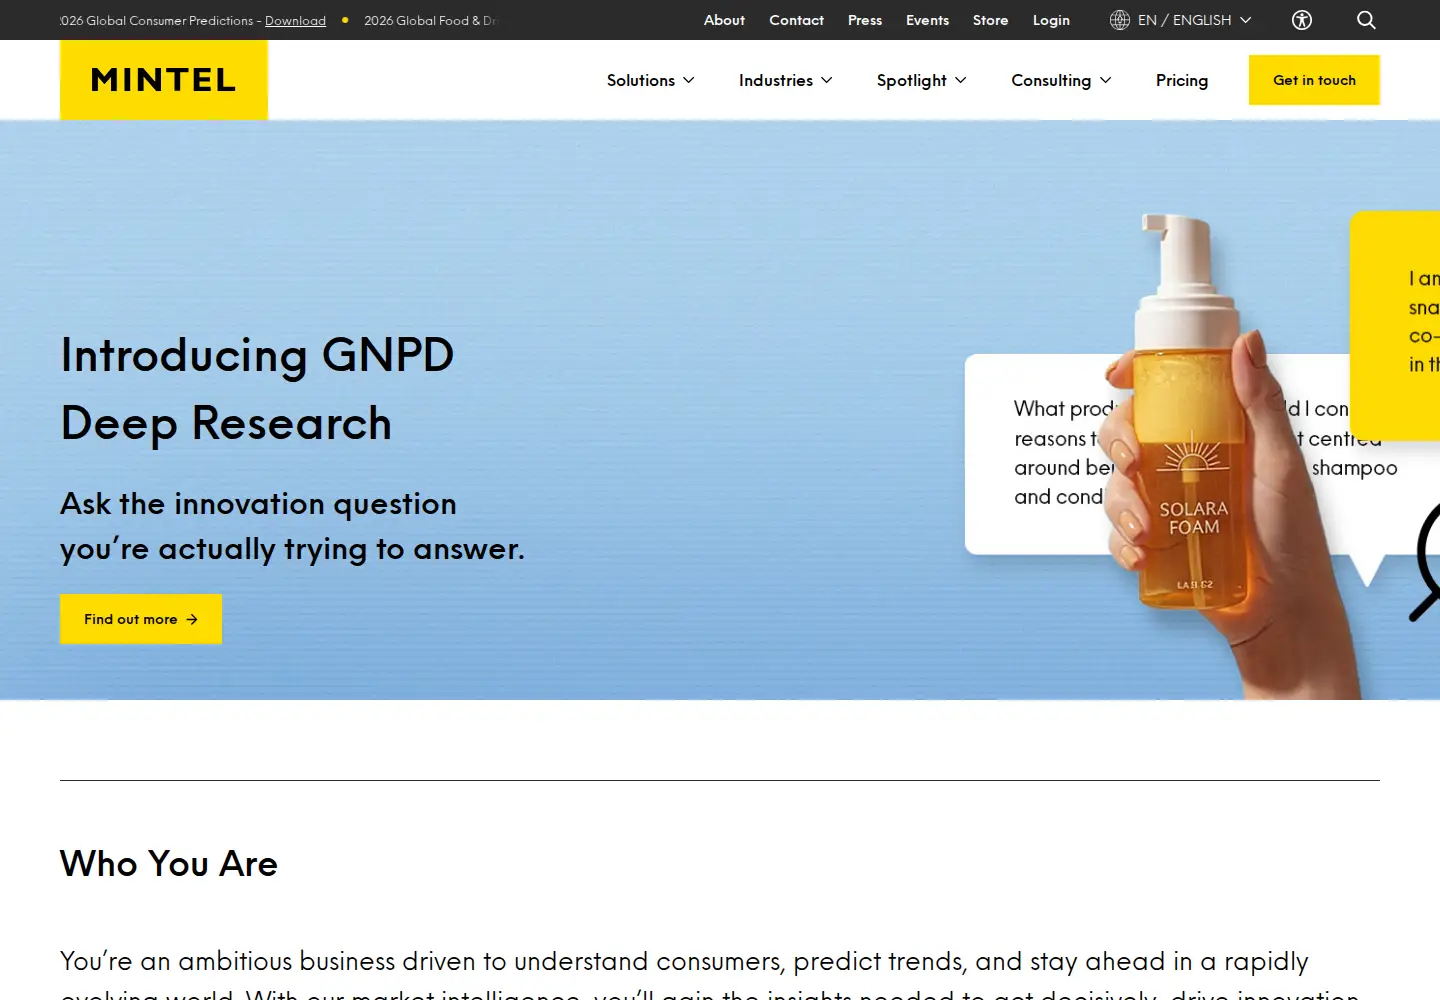Visit the Store link
This screenshot has height=1000, width=1440.
click(990, 20)
